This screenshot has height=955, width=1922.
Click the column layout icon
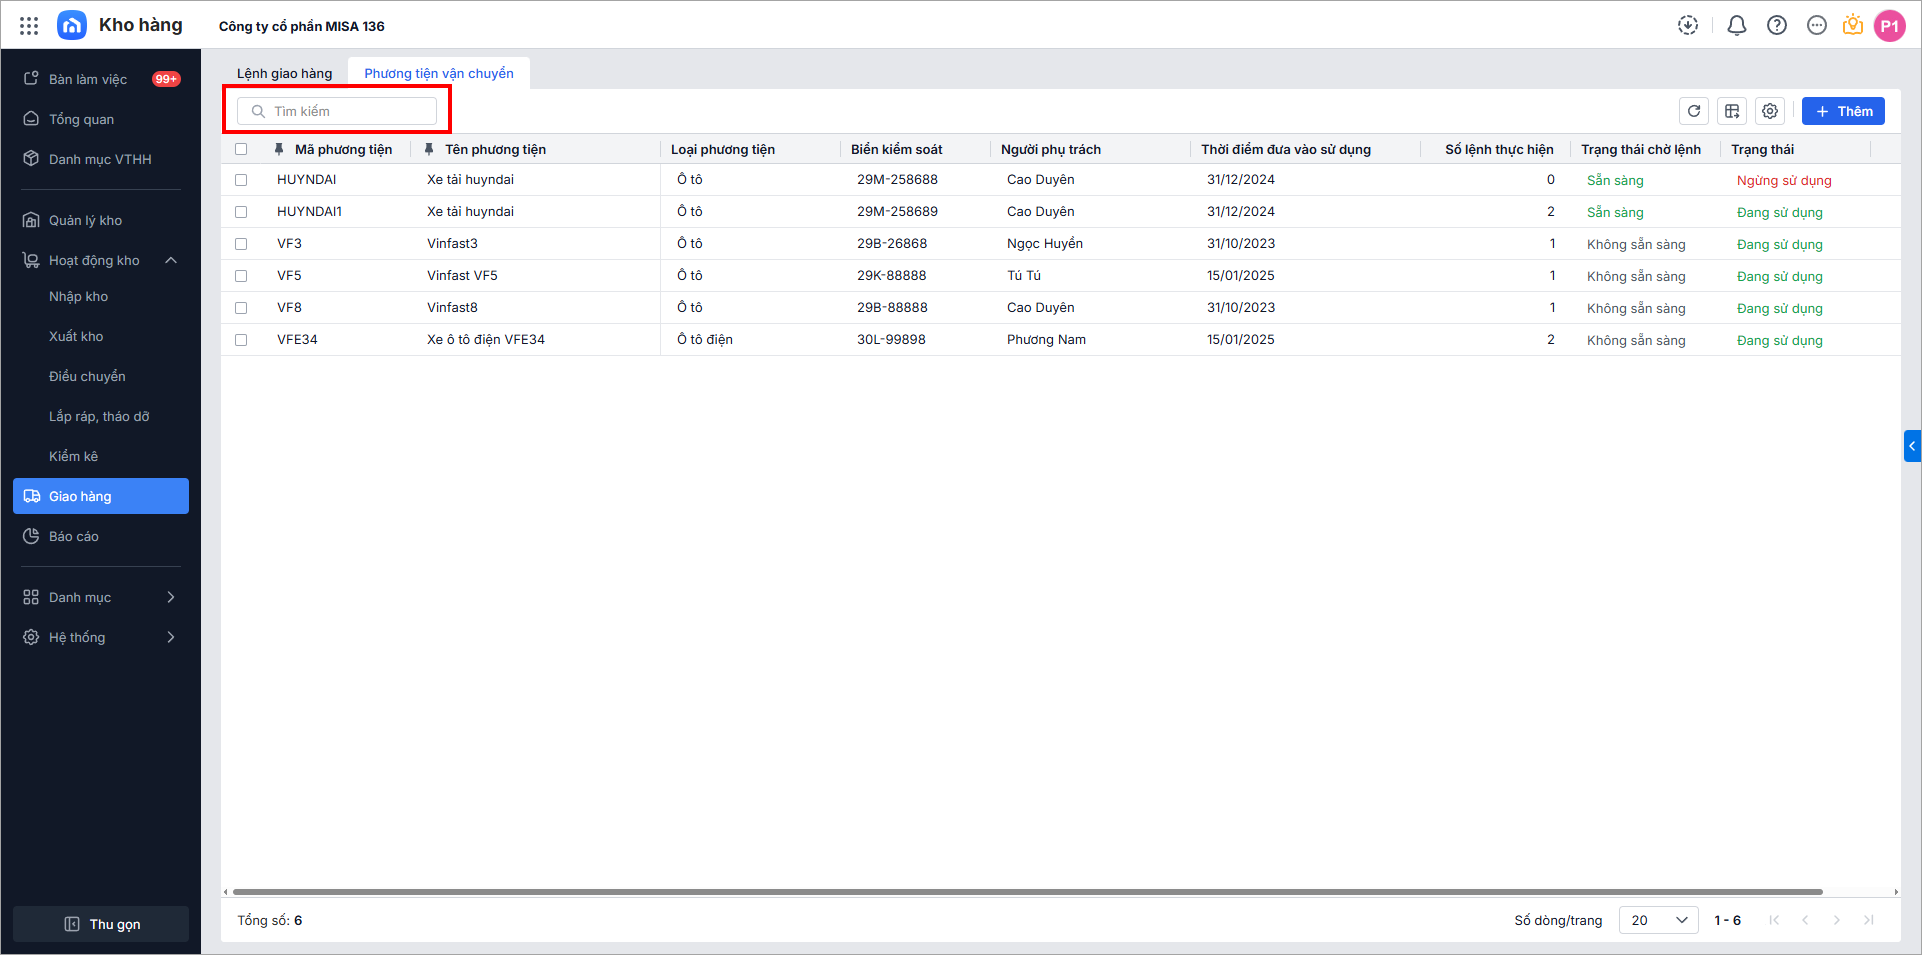[1732, 111]
